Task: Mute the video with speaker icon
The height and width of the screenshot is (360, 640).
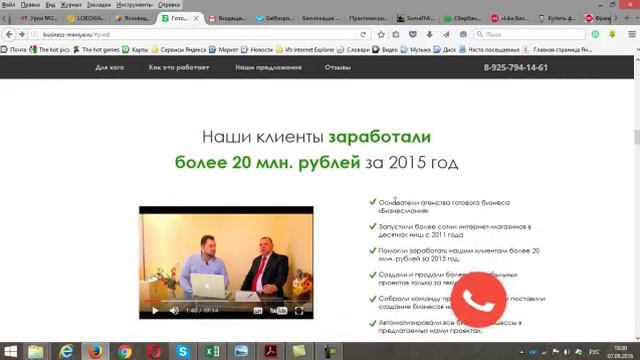Action: 174,311
